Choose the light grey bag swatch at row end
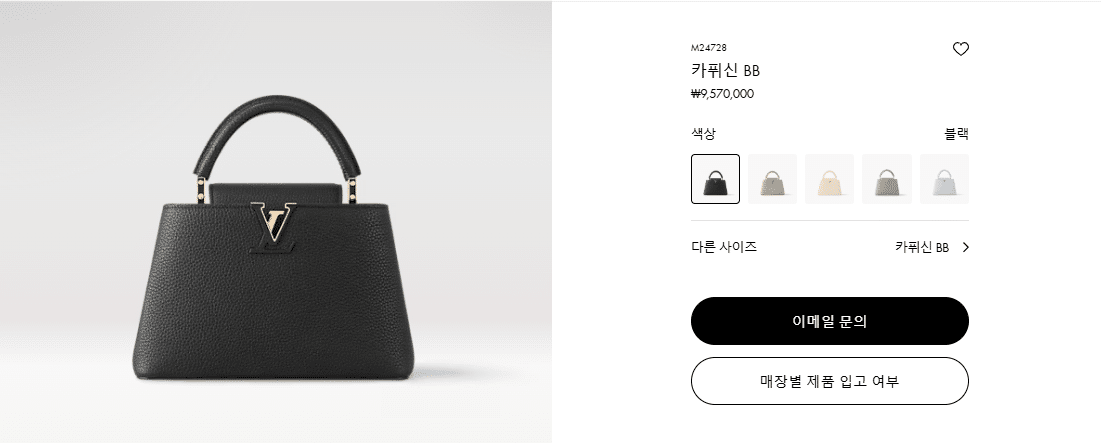The height and width of the screenshot is (443, 1101). pyautogui.click(x=944, y=179)
